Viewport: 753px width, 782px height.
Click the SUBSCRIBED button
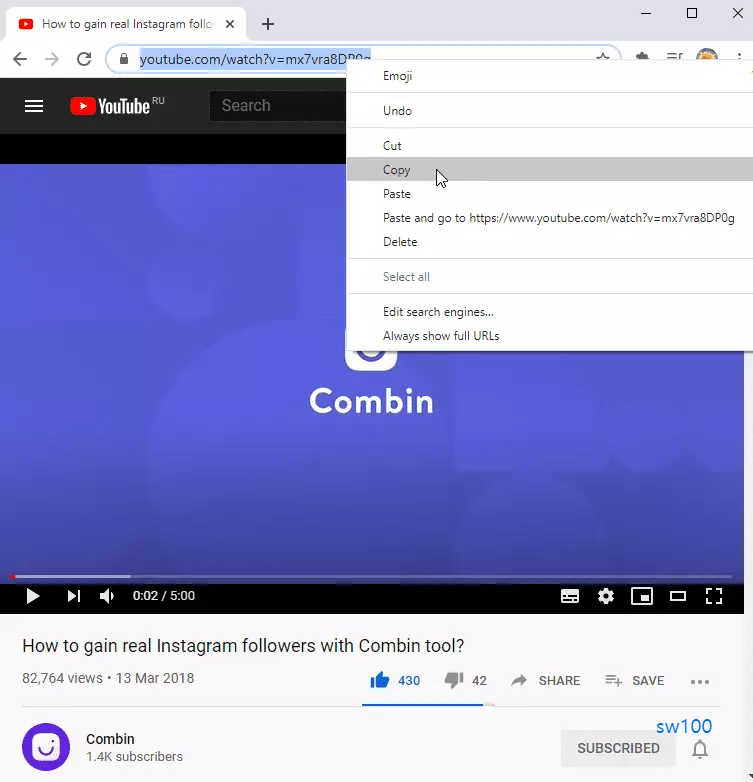click(x=618, y=748)
